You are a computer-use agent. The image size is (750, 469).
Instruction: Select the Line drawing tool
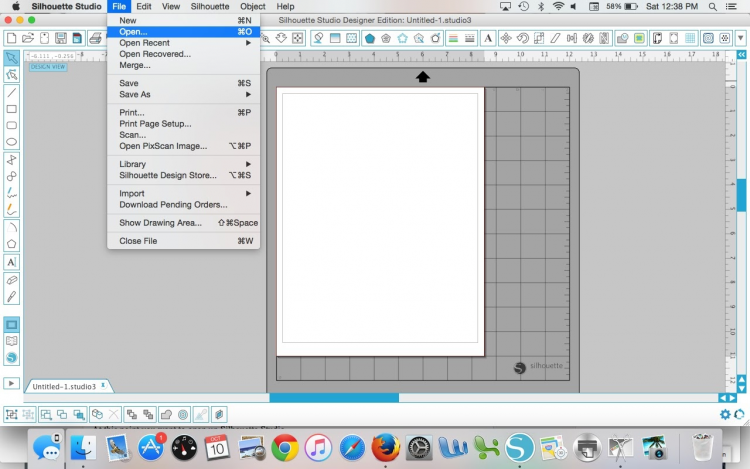[x=12, y=92]
